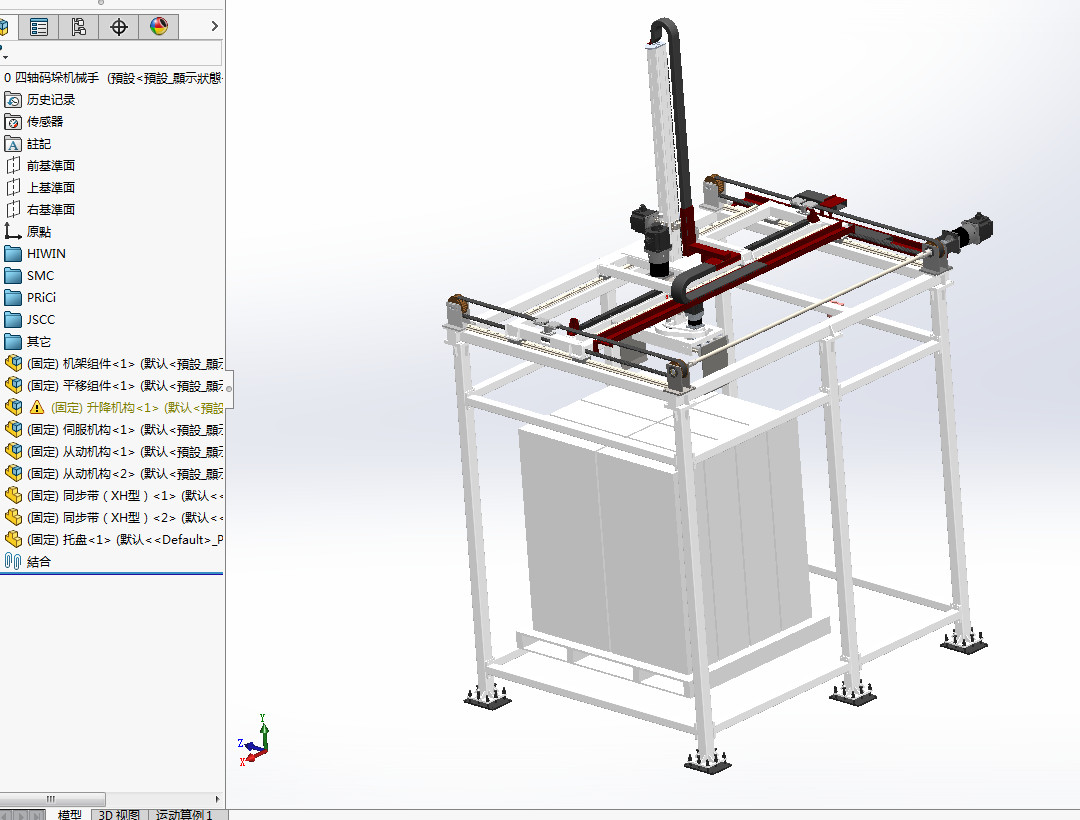Image resolution: width=1080 pixels, height=820 pixels.
Task: Select the 註記 text label
Action: (x=39, y=144)
